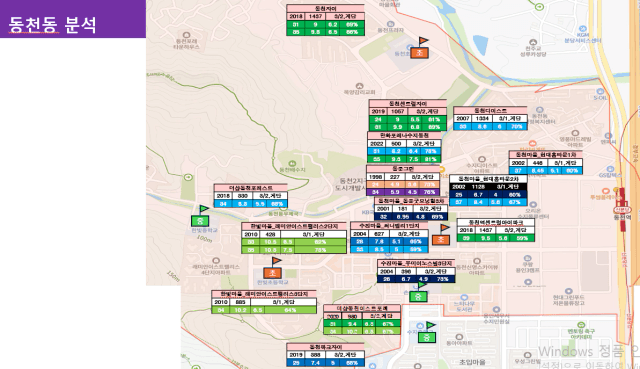Image resolution: width=640 pixels, height=369 pixels.
Task: Click the green 중 flag below the 2004 398 table
Action: [418, 297]
